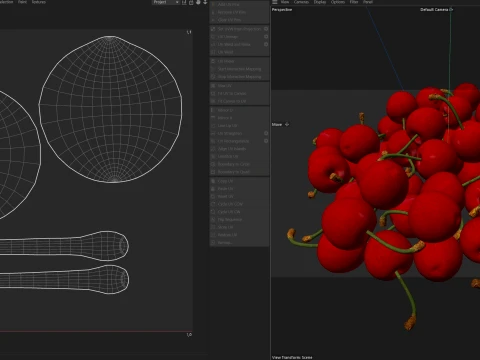Screen dimensions: 480x360
Task: Run the UV Weld command
Action: pos(239,52)
